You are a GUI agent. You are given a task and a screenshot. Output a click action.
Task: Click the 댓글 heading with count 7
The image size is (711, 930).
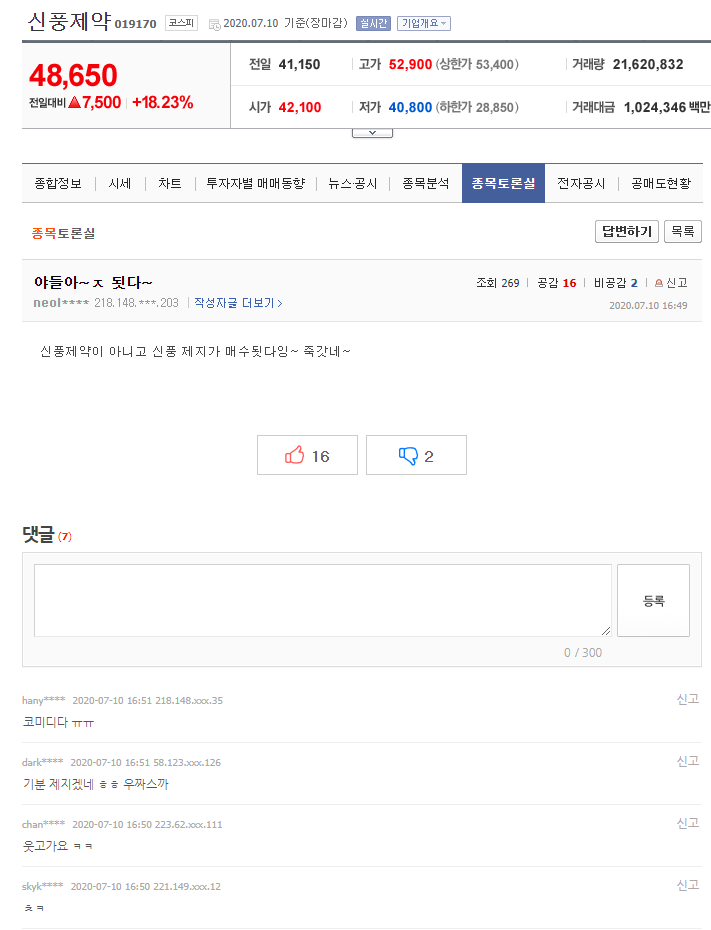point(47,534)
